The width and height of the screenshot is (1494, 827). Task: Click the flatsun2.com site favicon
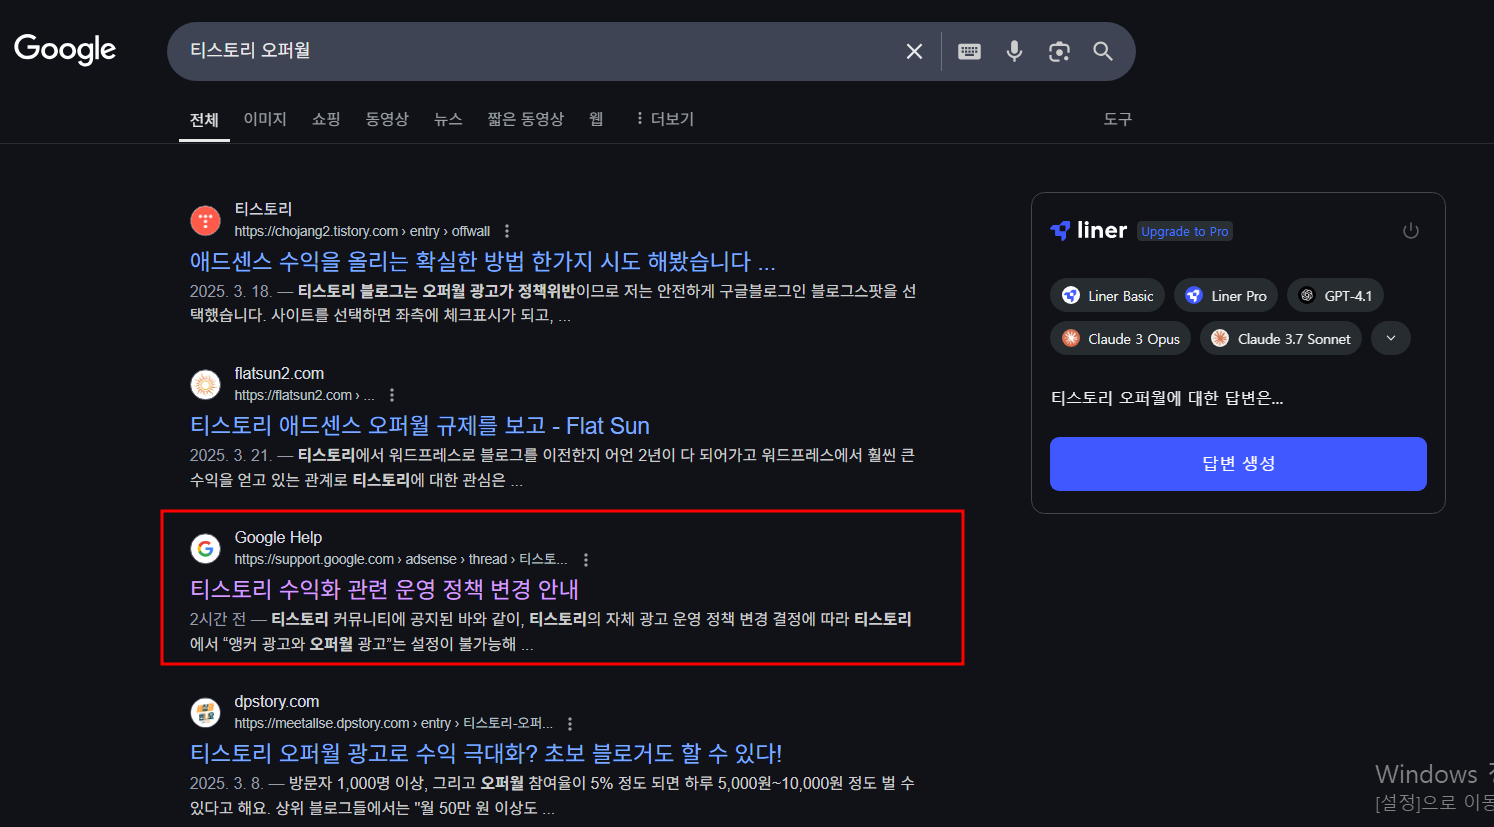click(x=205, y=384)
